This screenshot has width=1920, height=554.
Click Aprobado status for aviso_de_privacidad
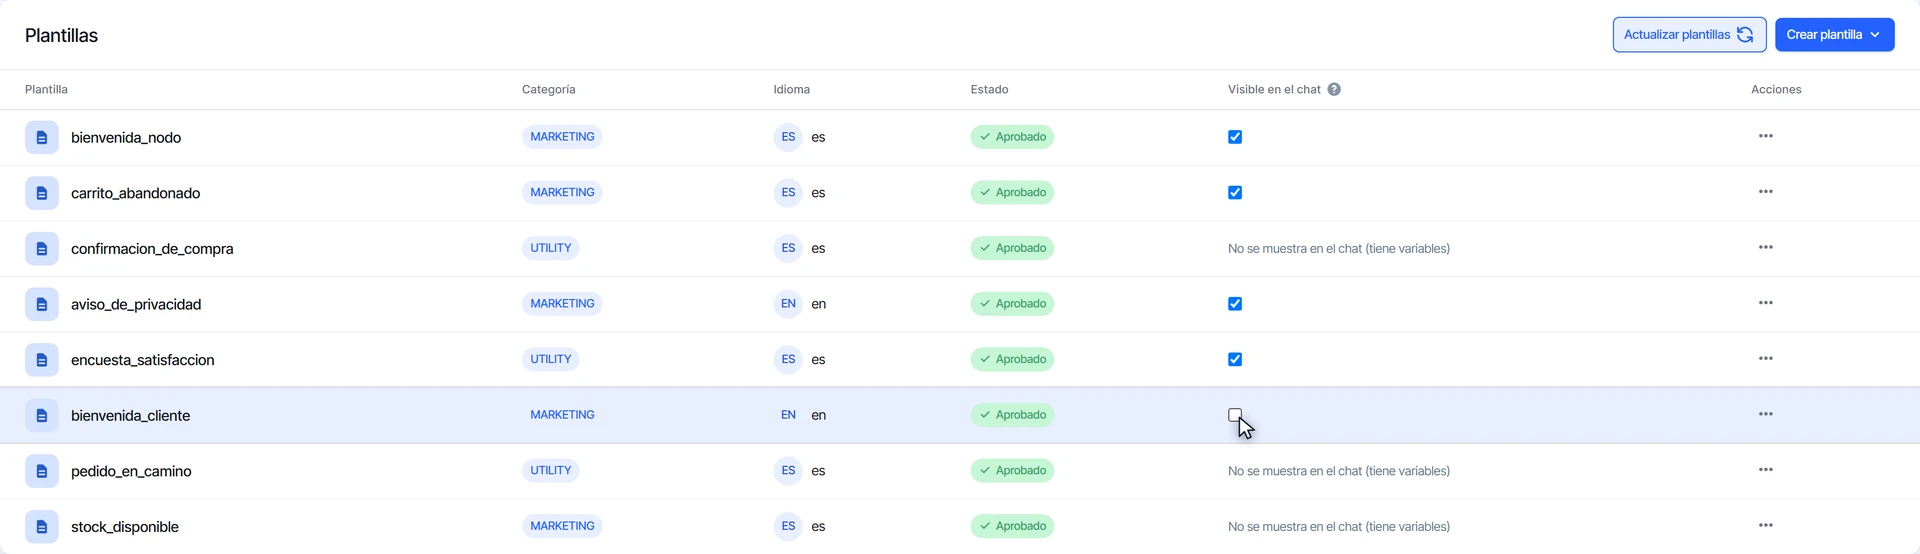click(x=1012, y=304)
